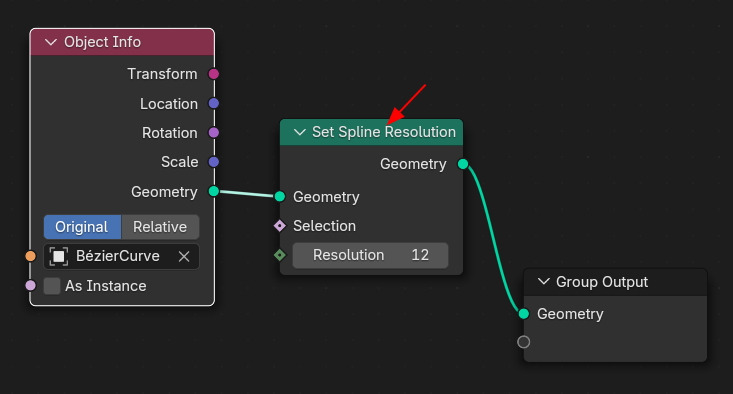Click the Rotation output socket
Viewport: 733px width, 394px height.
tap(214, 133)
